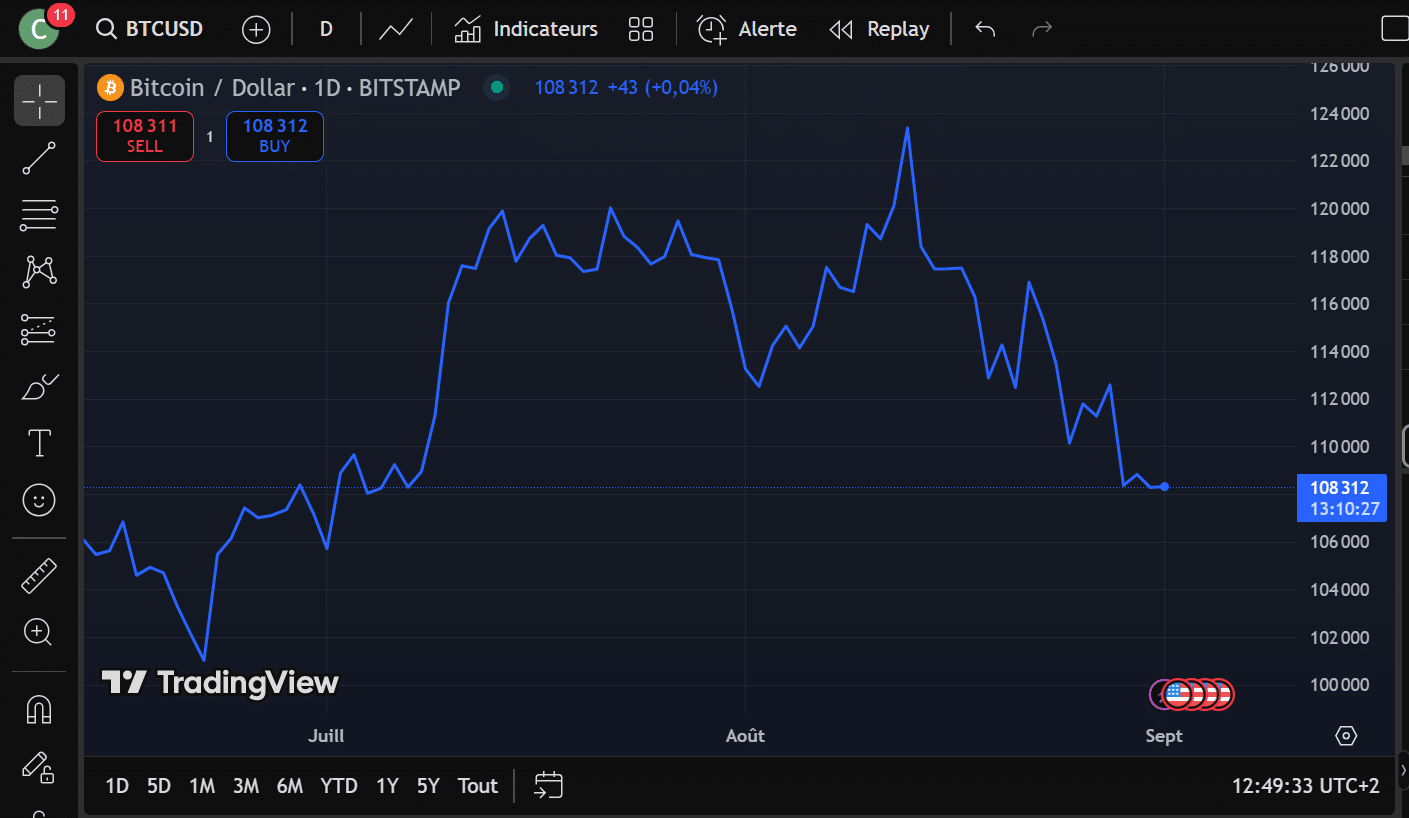Toggle the magnet snap mode
The width and height of the screenshot is (1409, 818).
[x=39, y=709]
